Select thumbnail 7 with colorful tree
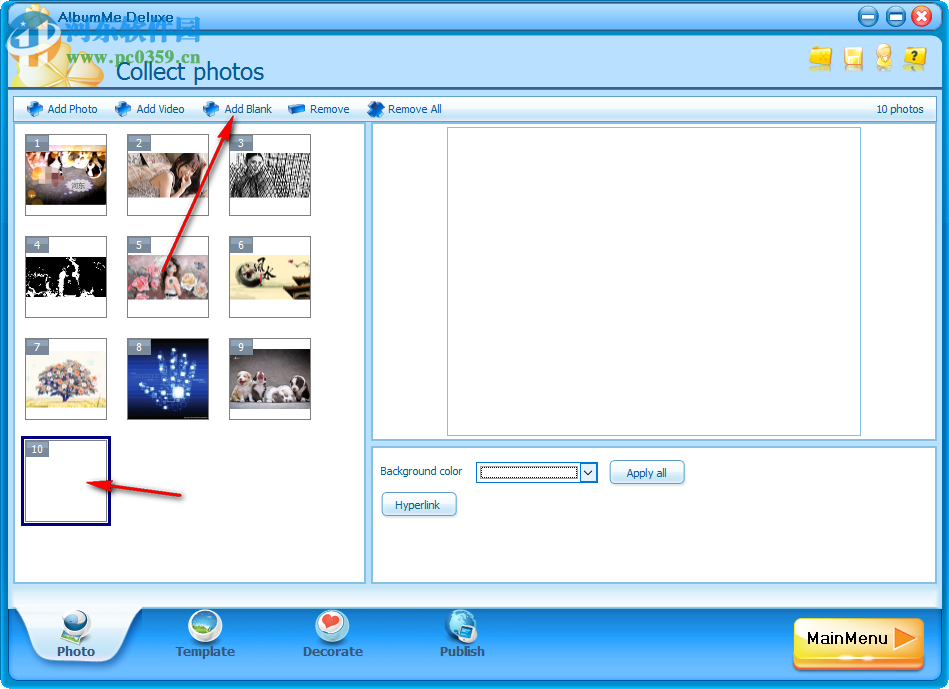 (x=66, y=379)
